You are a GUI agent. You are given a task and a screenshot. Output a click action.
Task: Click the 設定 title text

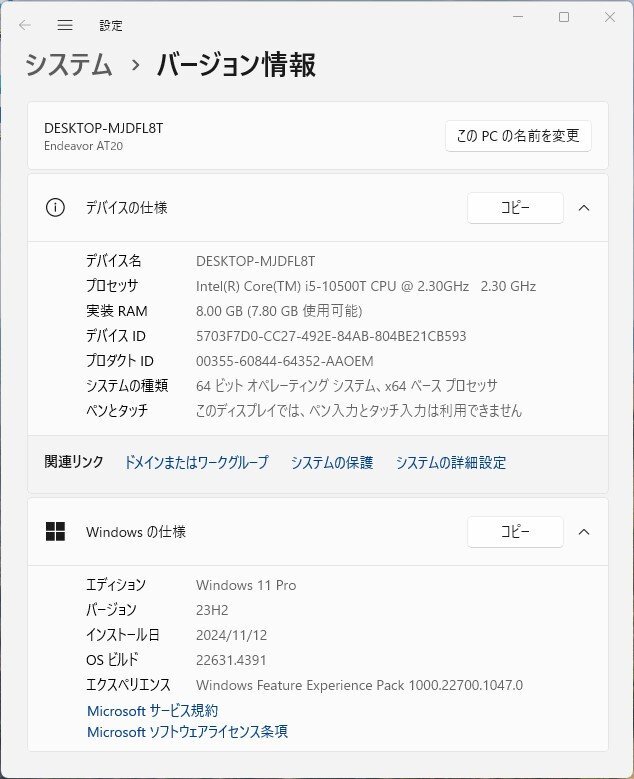pyautogui.click(x=110, y=25)
